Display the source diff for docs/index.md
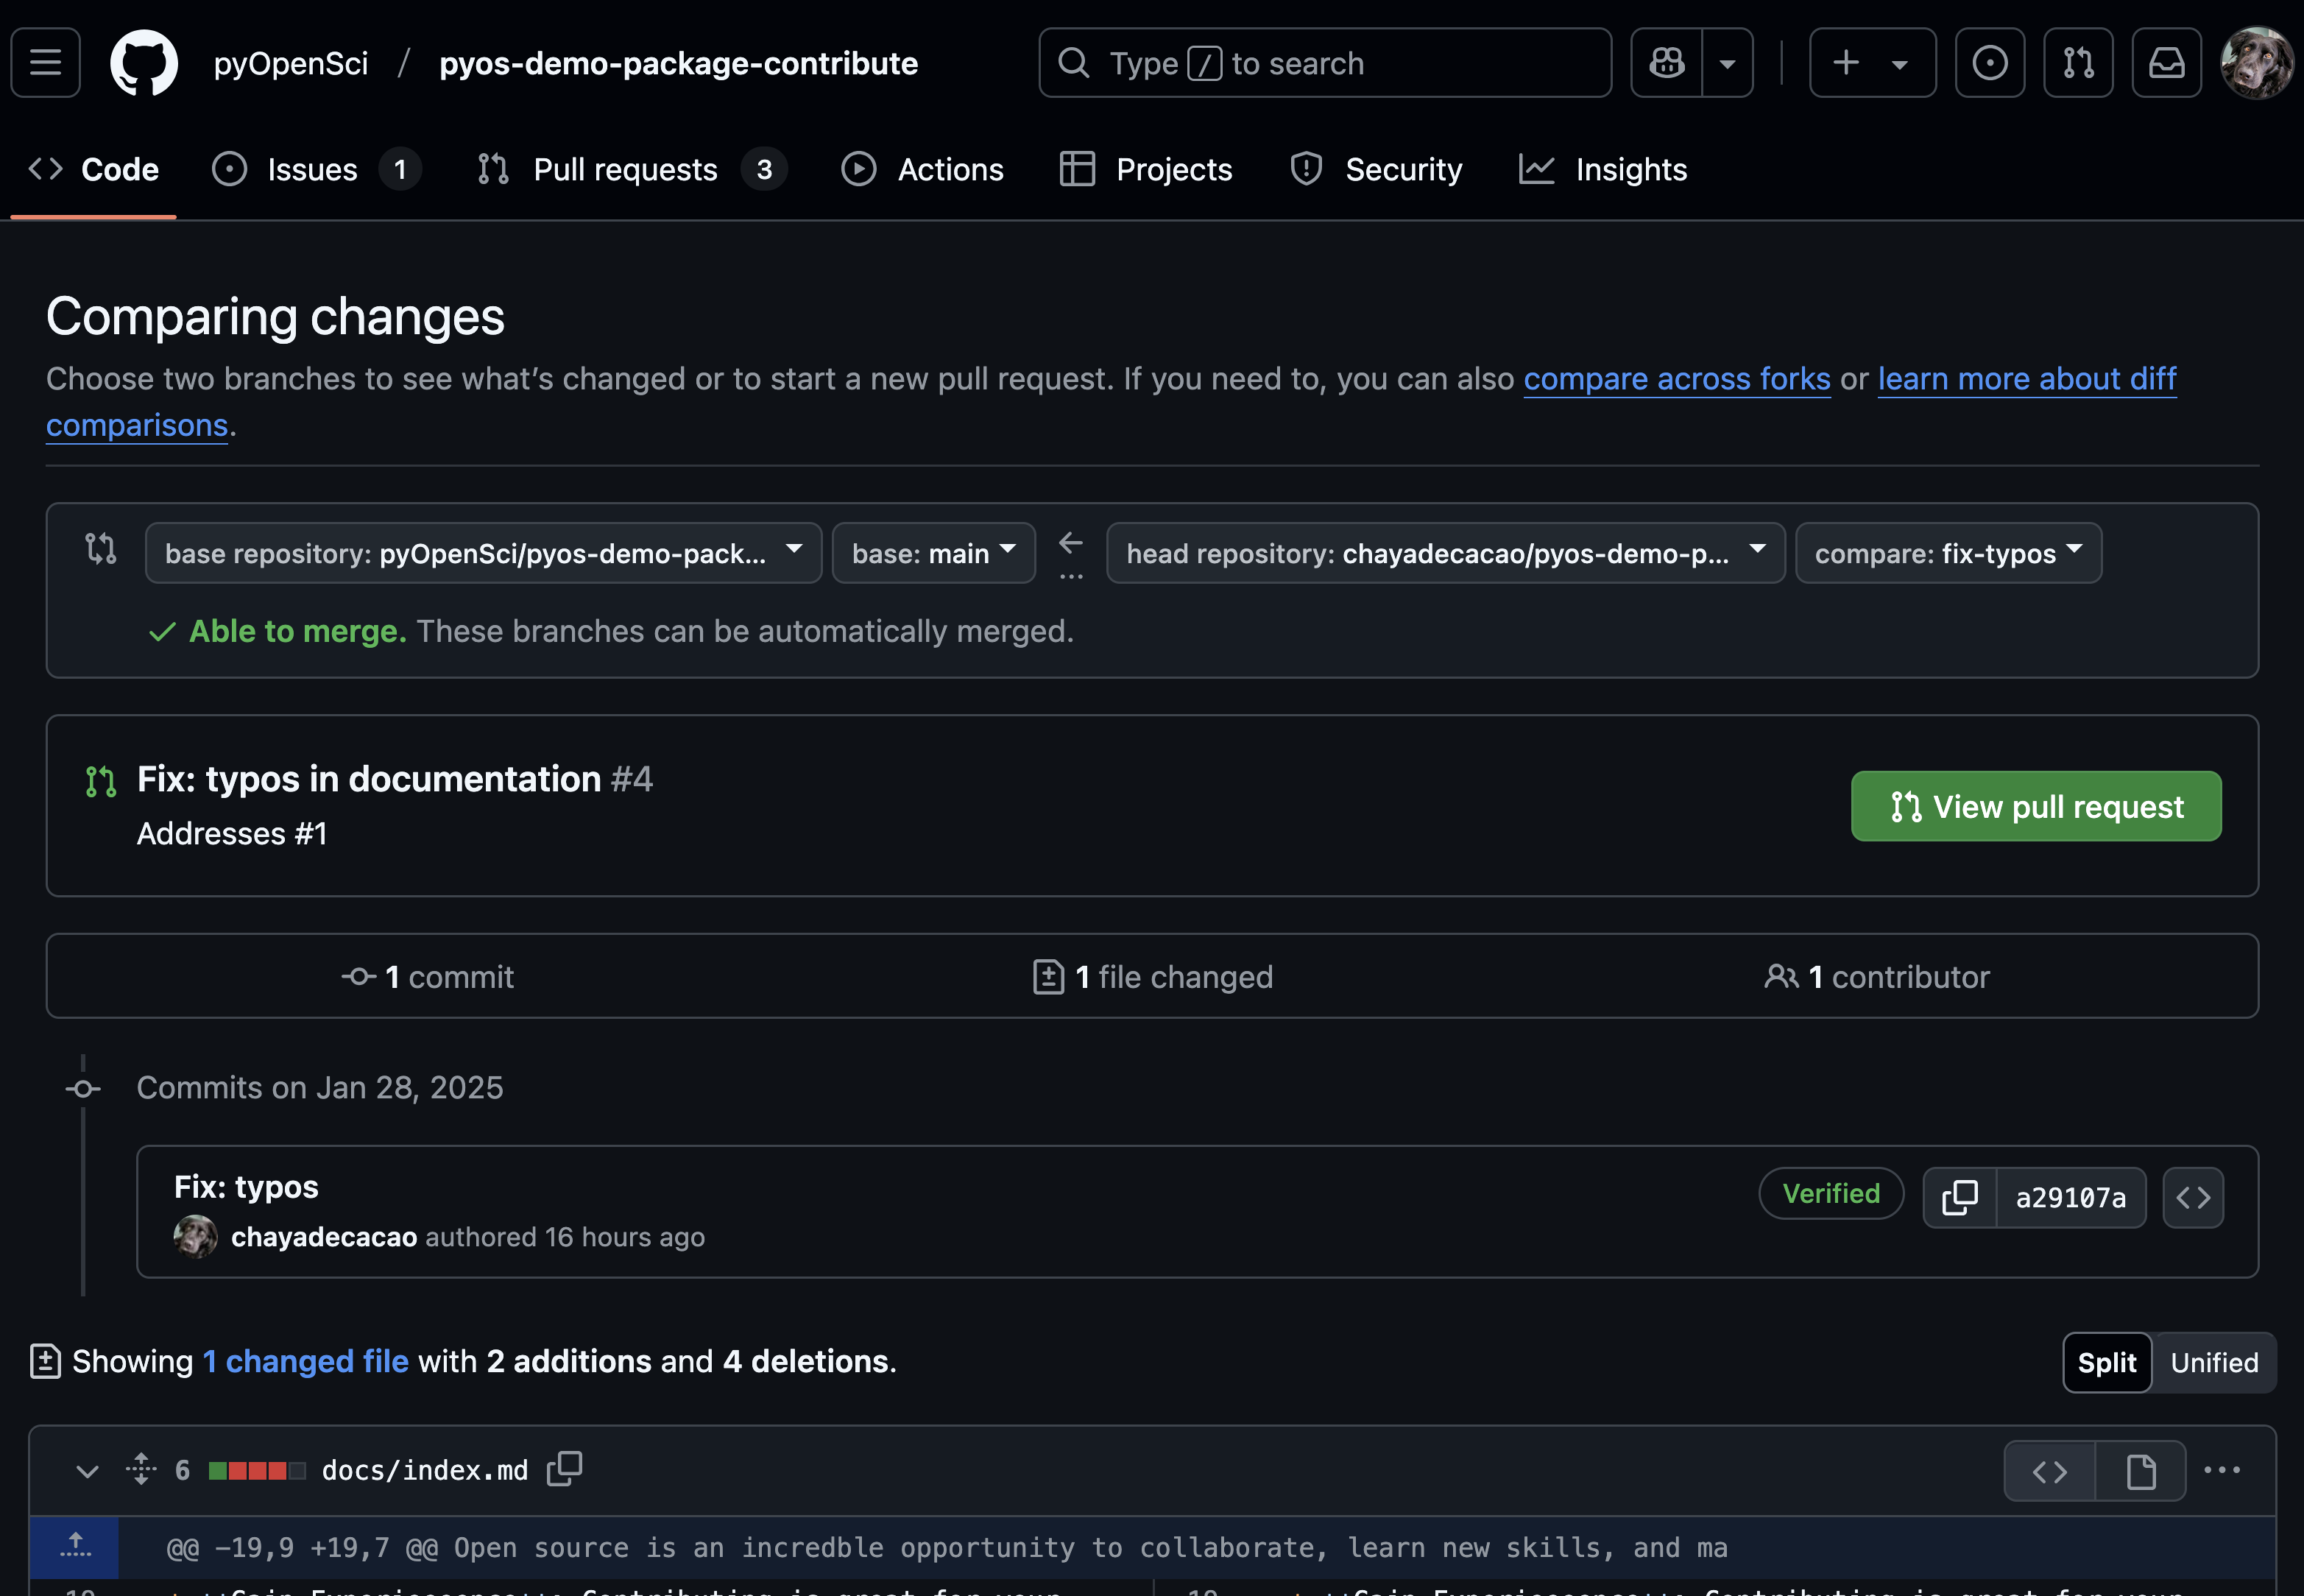 pos(2050,1472)
